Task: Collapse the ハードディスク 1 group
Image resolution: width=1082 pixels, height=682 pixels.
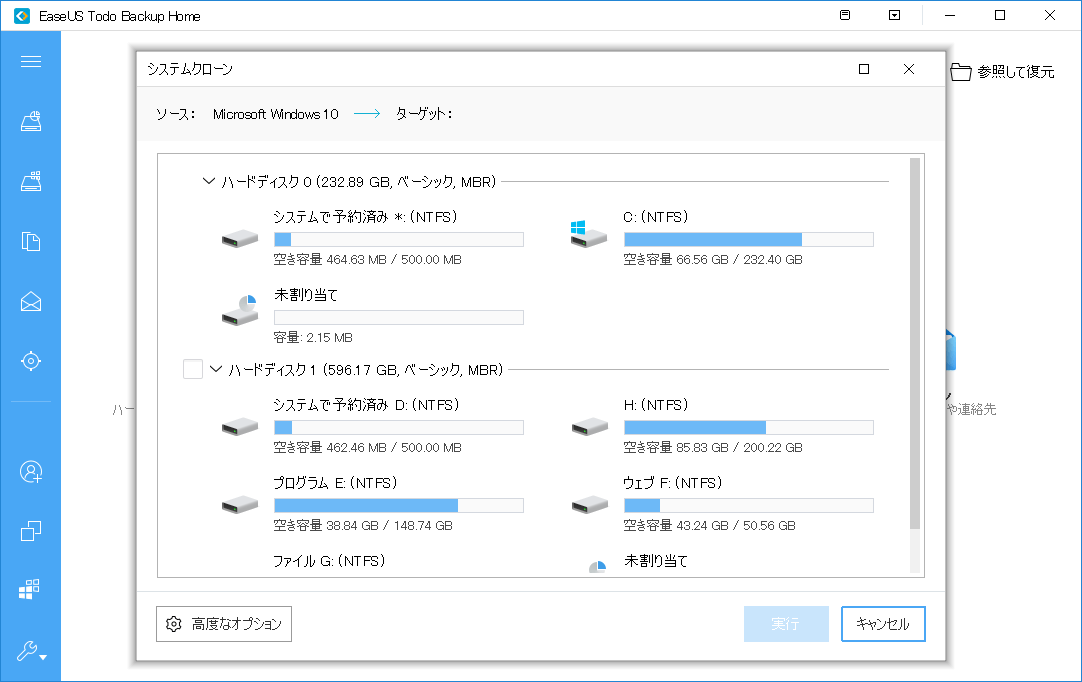Action: click(216, 370)
